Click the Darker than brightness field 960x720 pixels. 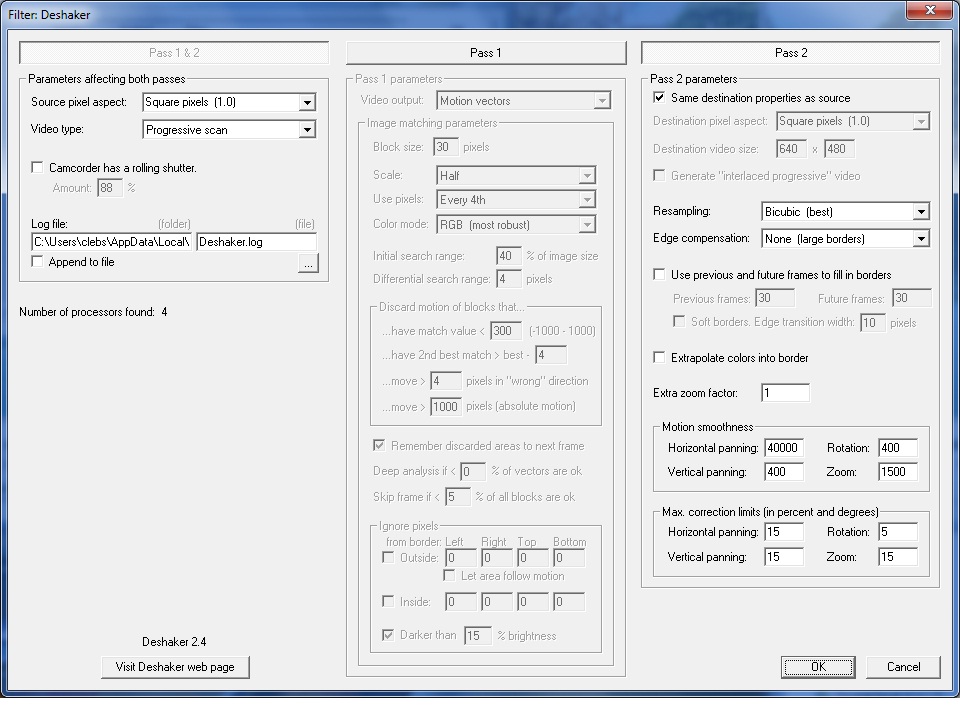pyautogui.click(x=478, y=636)
